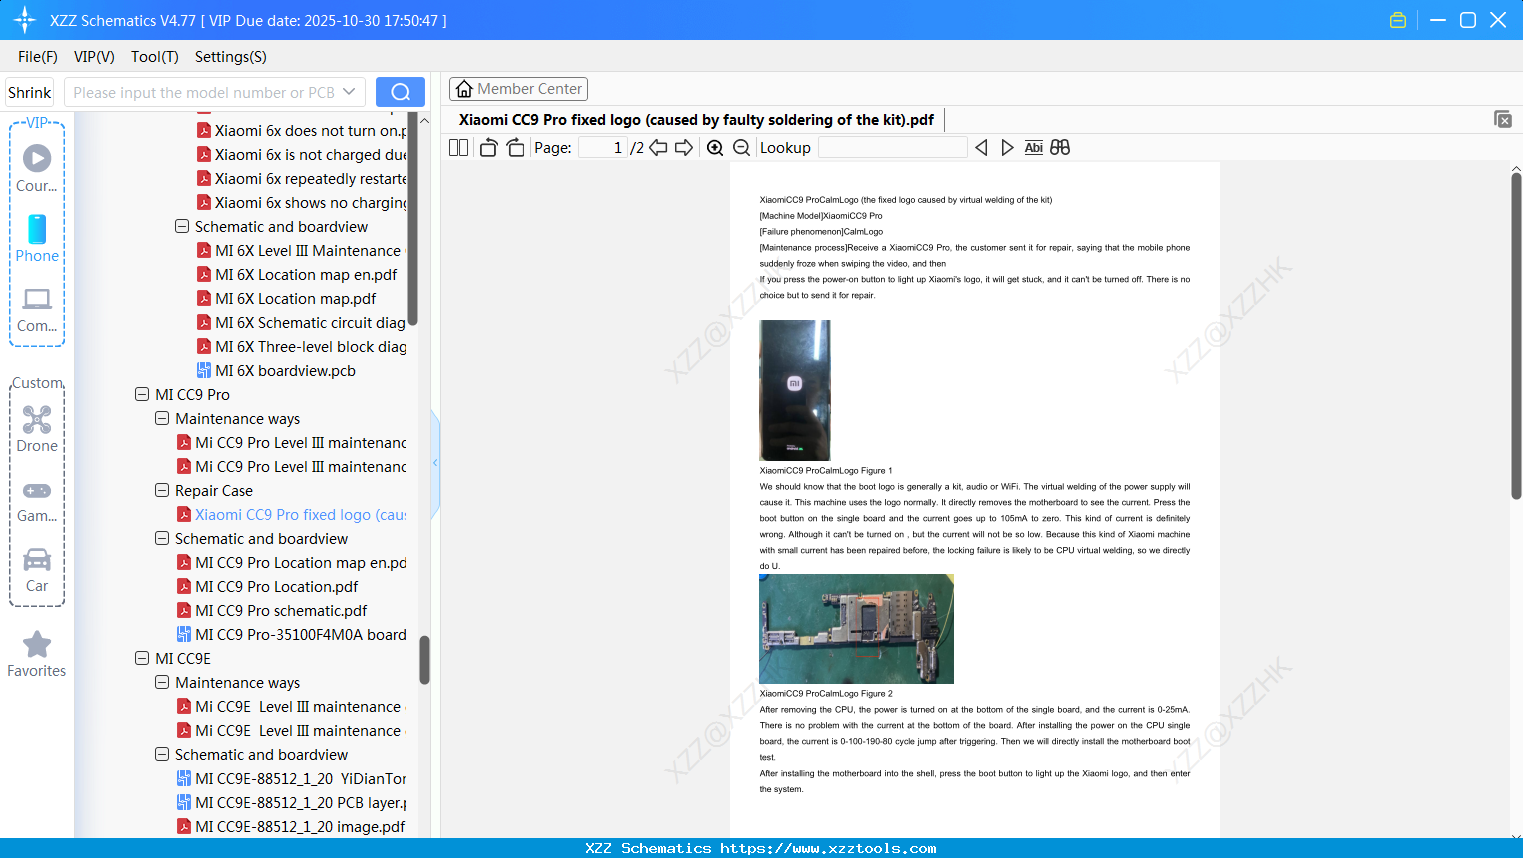Screen dimensions: 1523x858
Task: Click the Shrink button
Action: click(30, 92)
